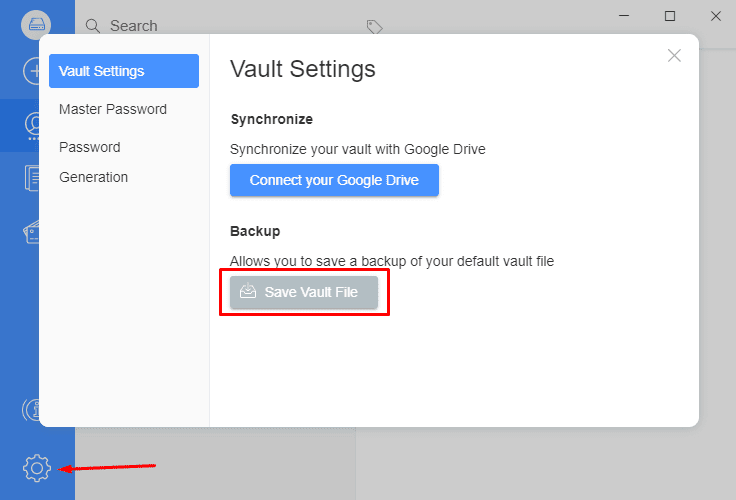Screen dimensions: 736x500
Task: Open the wallet cards sidebar icon
Action: point(31,233)
